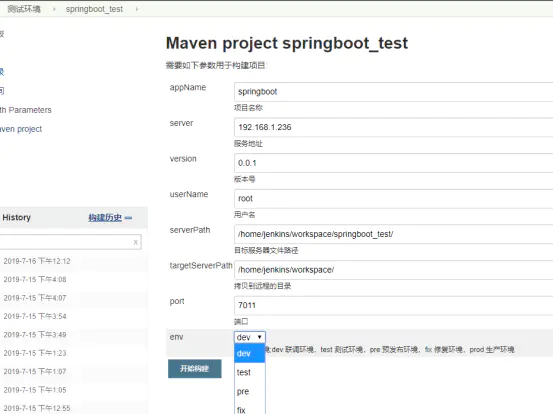Select the serverPath input field

pos(393,234)
